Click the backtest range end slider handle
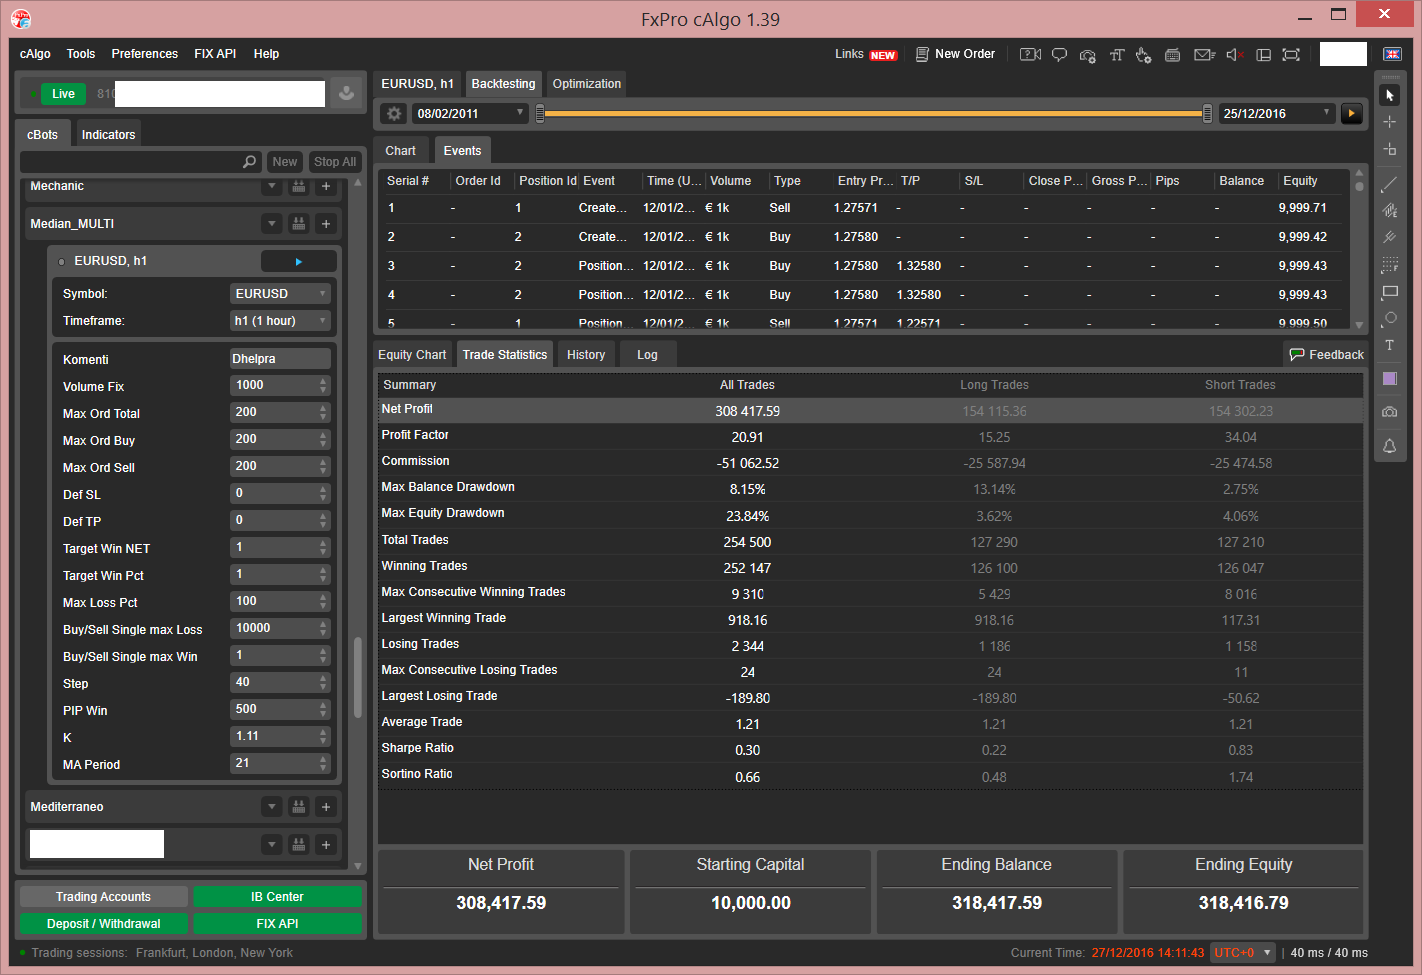This screenshot has height=975, width=1422. 1207,114
